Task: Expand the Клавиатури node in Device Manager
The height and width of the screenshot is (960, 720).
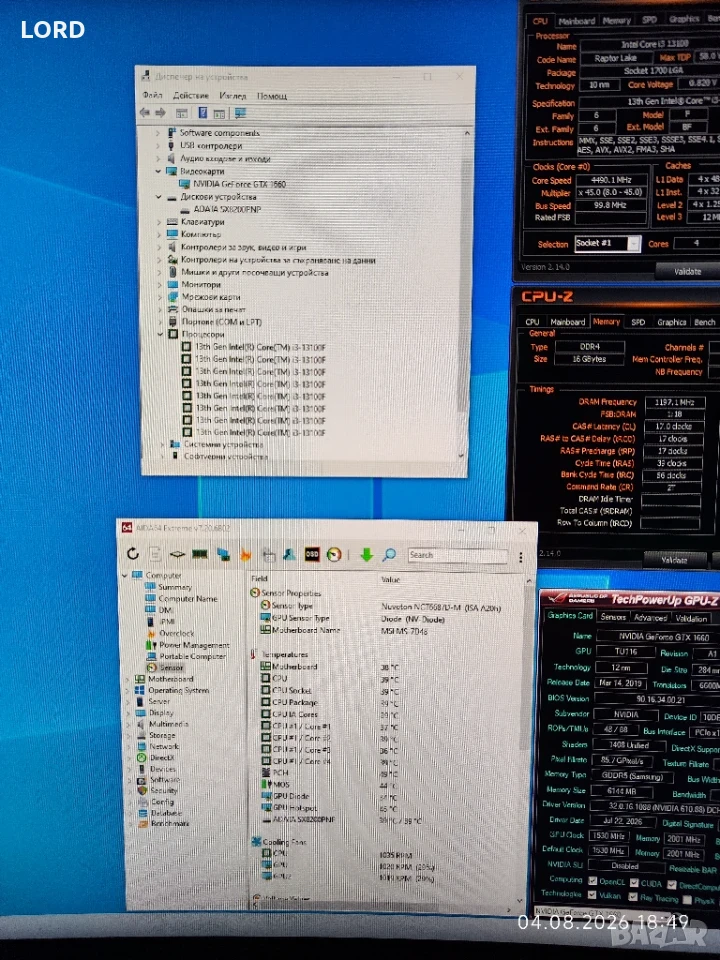Action: pos(159,222)
